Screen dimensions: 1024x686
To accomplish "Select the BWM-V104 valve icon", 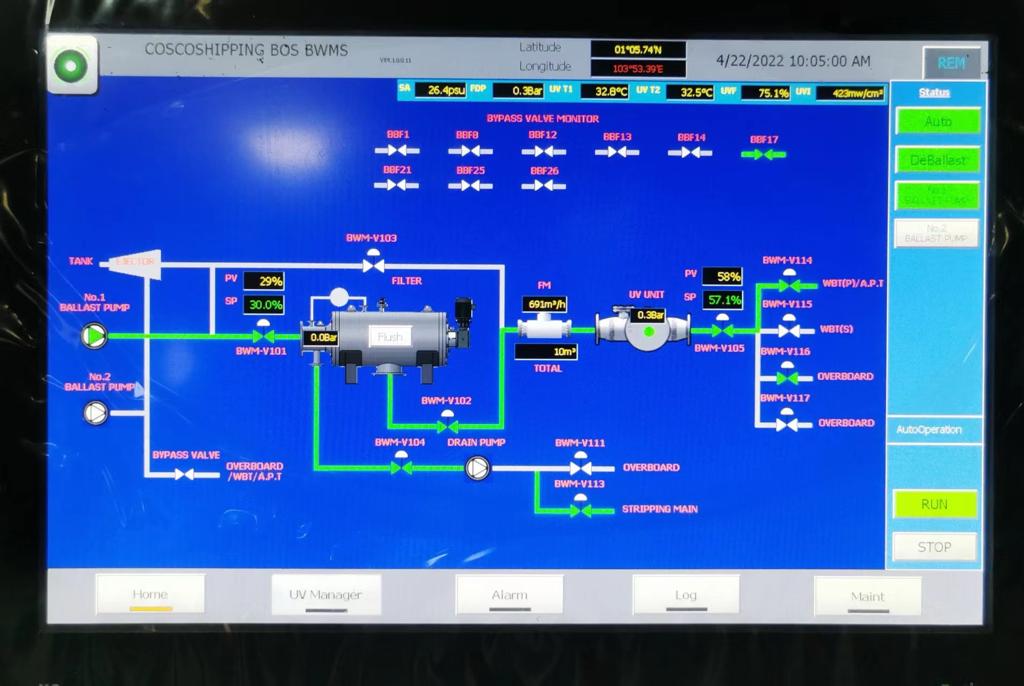I will click(401, 465).
